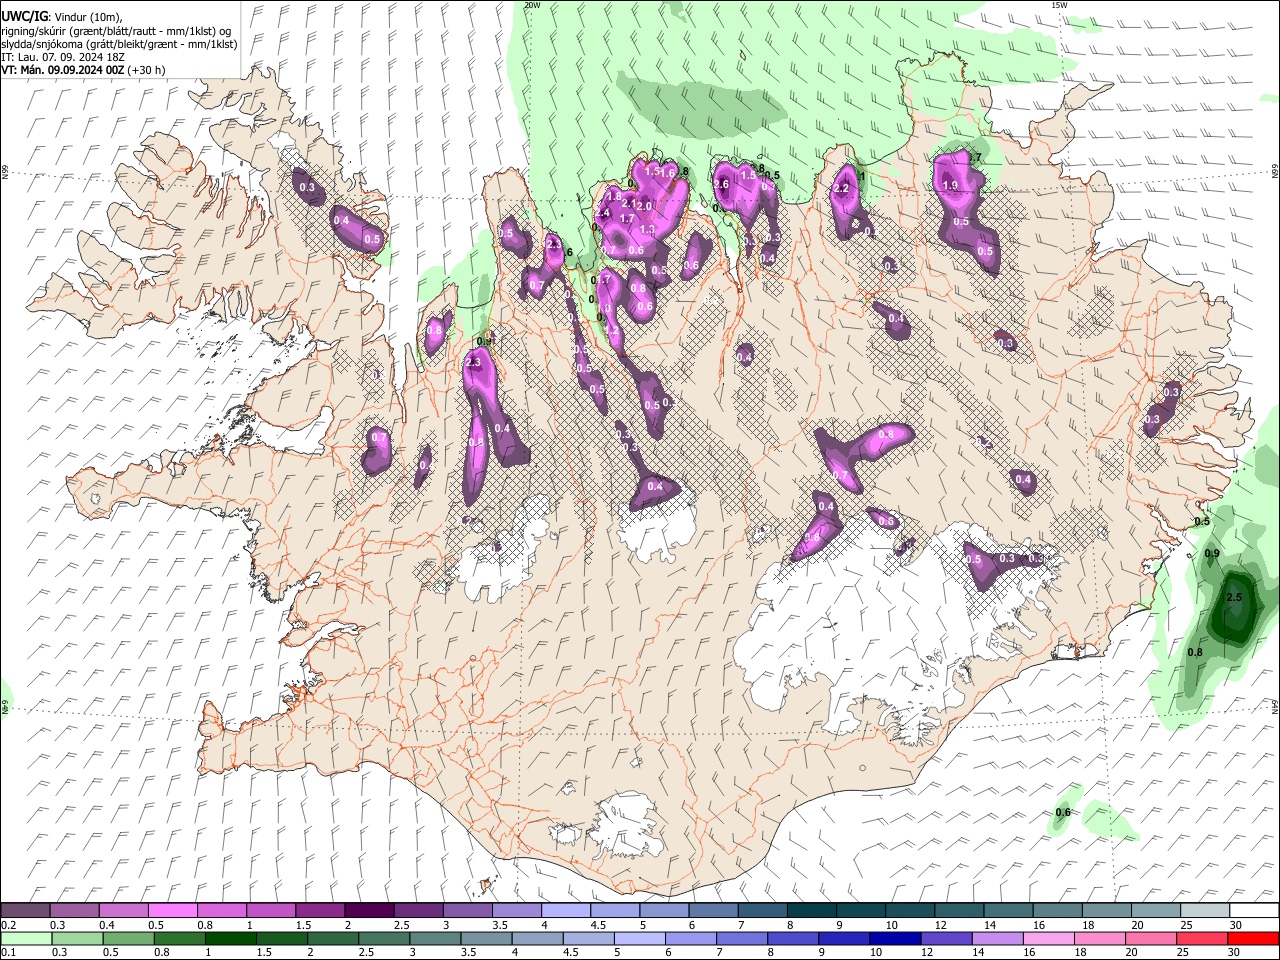
Task: Click the 'rigning/skúrir (grænt/blátt/rautt' header line
Action: (116, 31)
